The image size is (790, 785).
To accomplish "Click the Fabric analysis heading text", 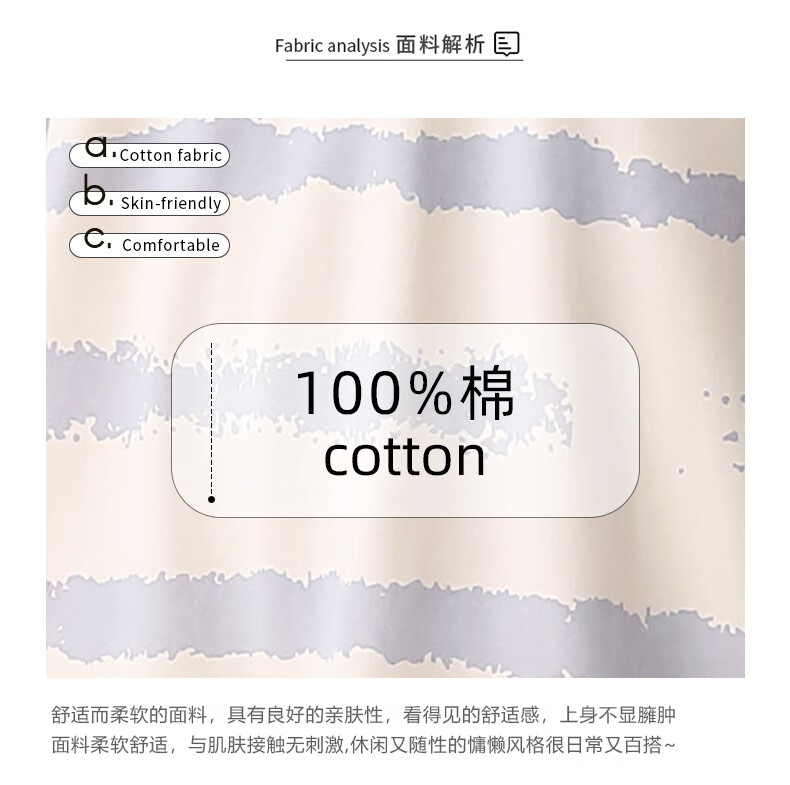I will click(x=332, y=46).
